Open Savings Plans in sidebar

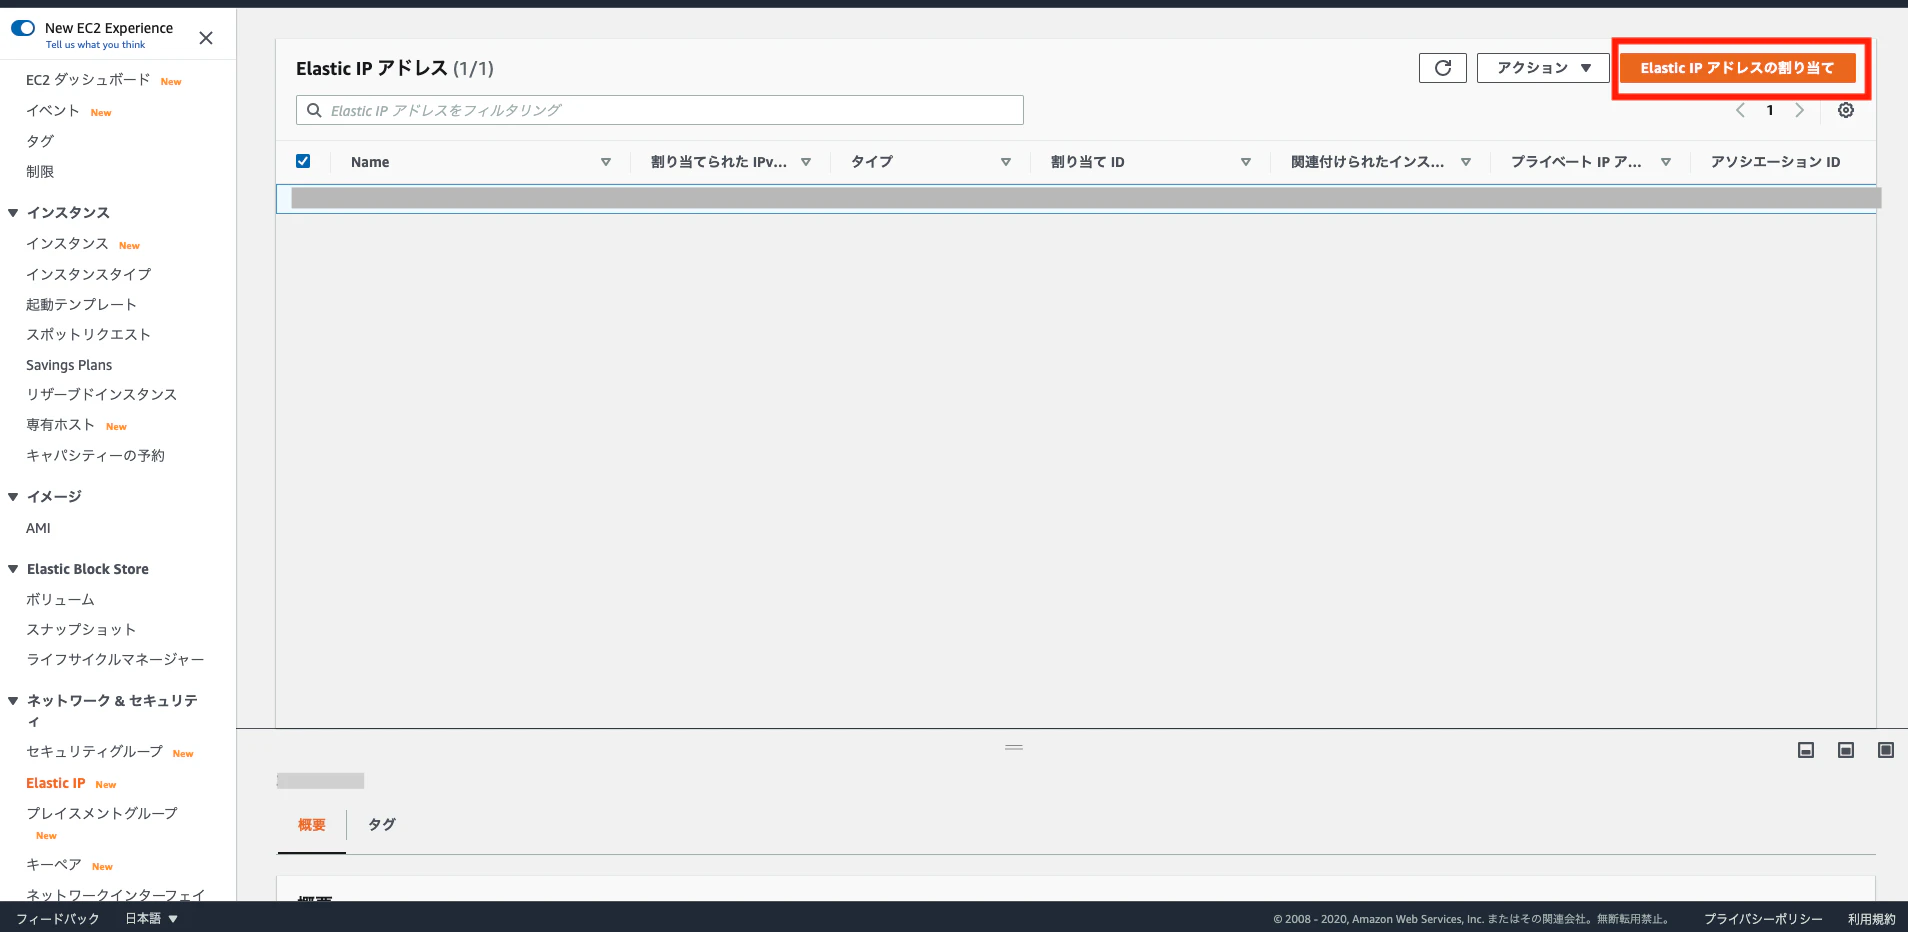[x=69, y=365]
